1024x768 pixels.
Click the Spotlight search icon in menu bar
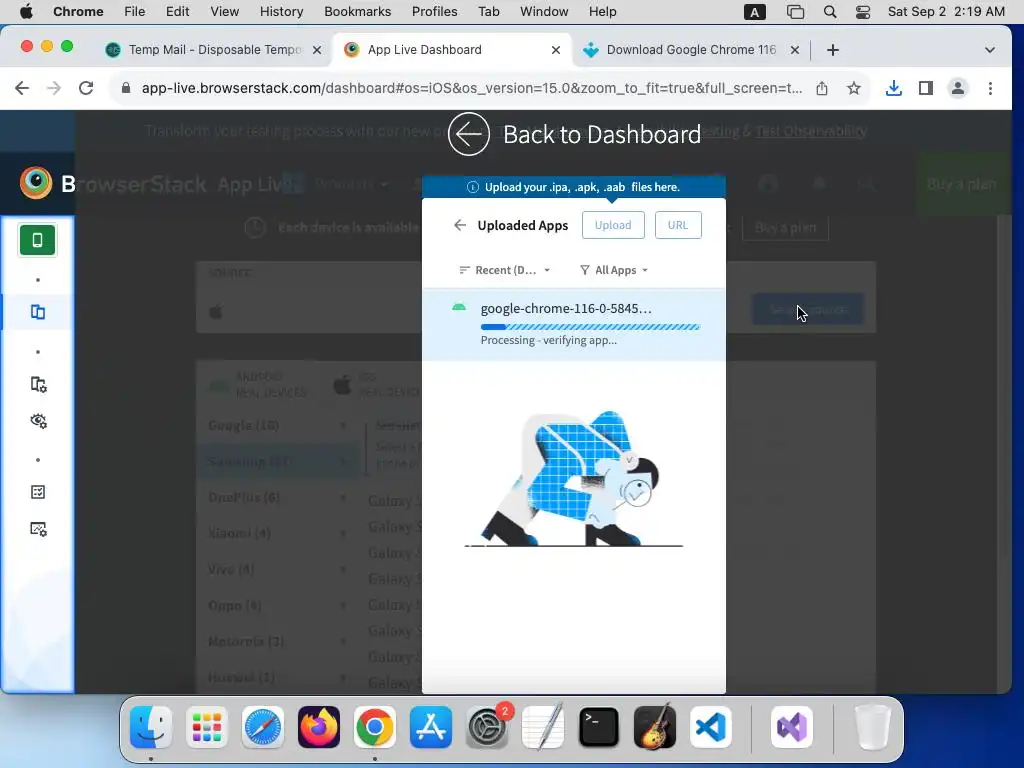[x=829, y=12]
